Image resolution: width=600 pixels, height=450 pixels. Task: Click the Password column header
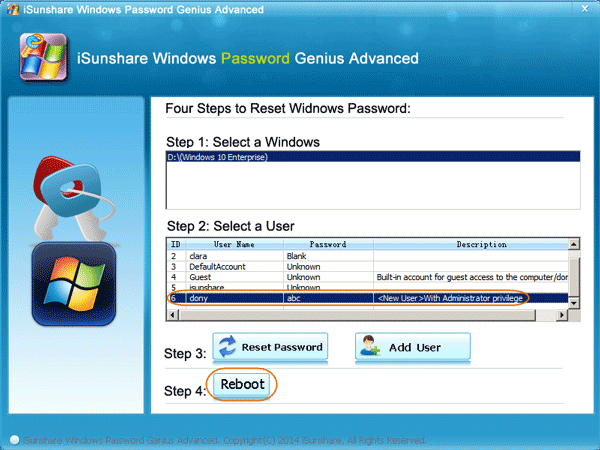[328, 244]
